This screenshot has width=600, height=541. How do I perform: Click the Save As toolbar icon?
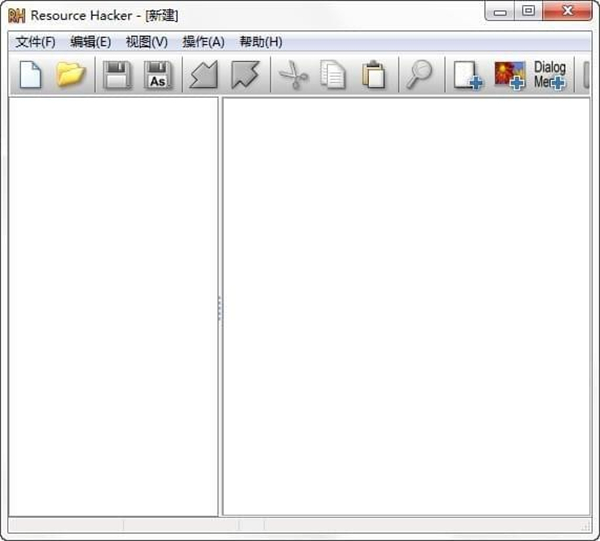tap(158, 75)
